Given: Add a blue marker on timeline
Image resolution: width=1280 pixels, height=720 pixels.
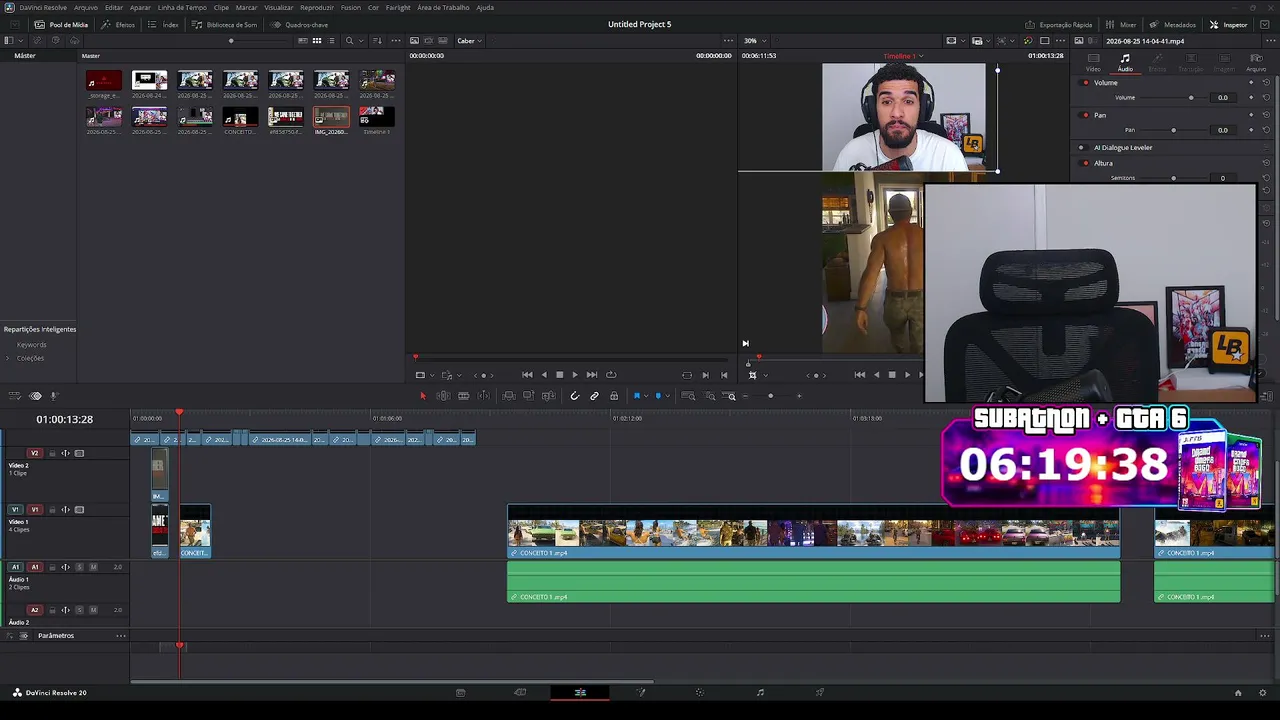Looking at the screenshot, I should coord(657,396).
